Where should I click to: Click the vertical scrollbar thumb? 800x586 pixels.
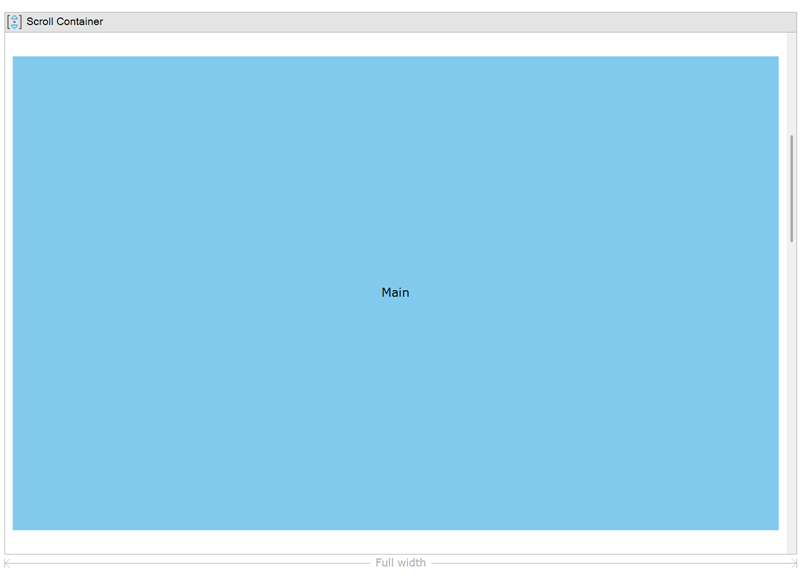coord(791,188)
